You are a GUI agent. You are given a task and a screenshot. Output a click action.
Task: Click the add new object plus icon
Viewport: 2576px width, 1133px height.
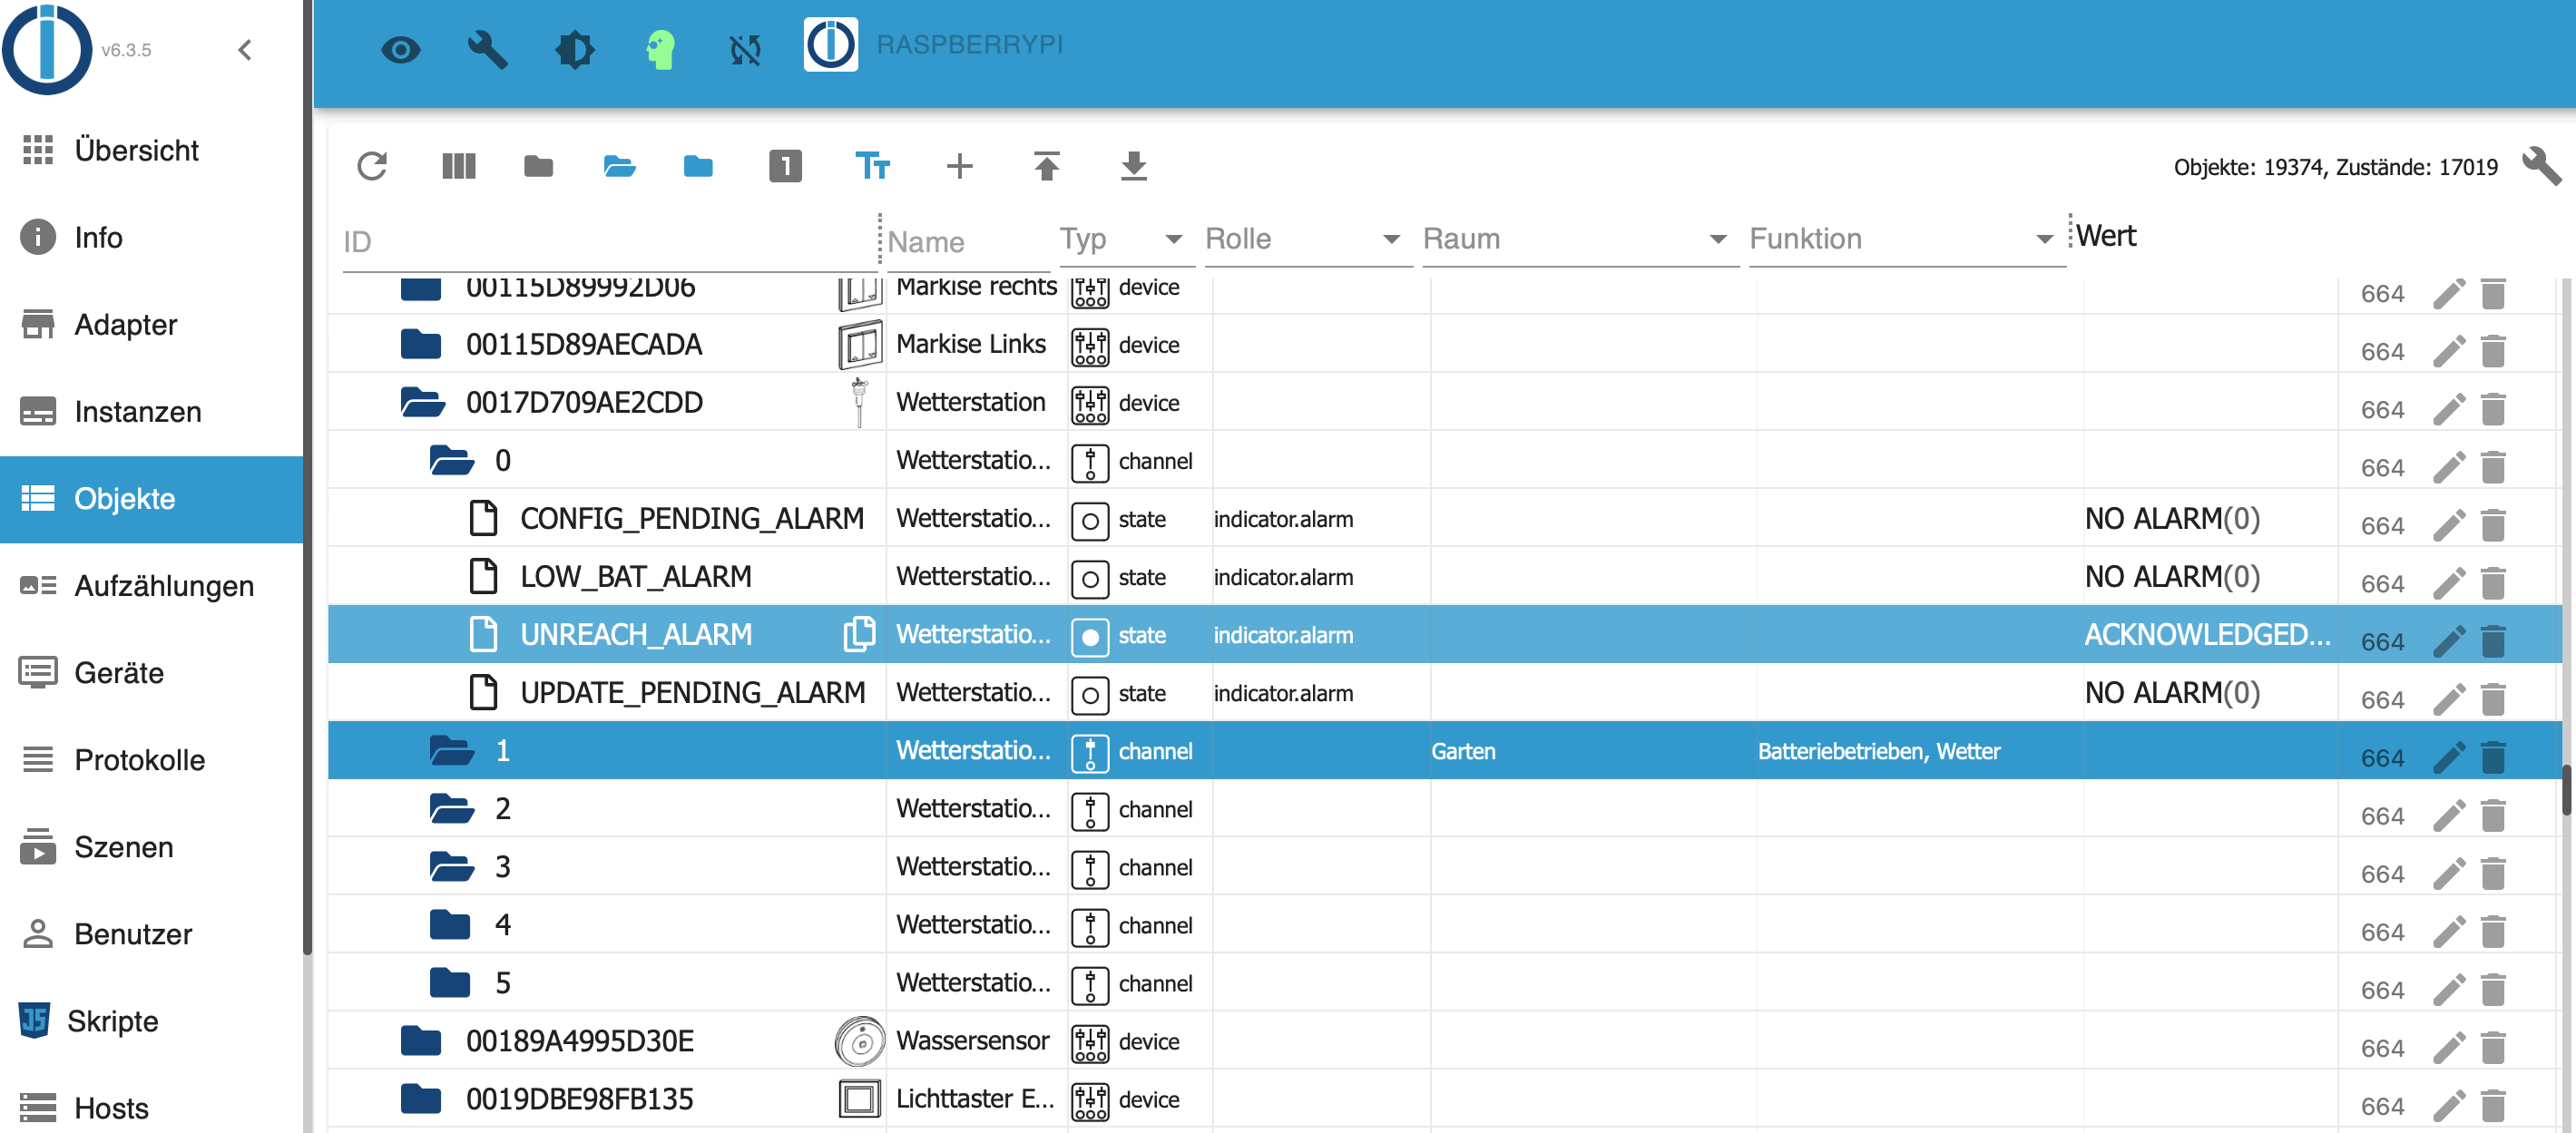click(959, 166)
